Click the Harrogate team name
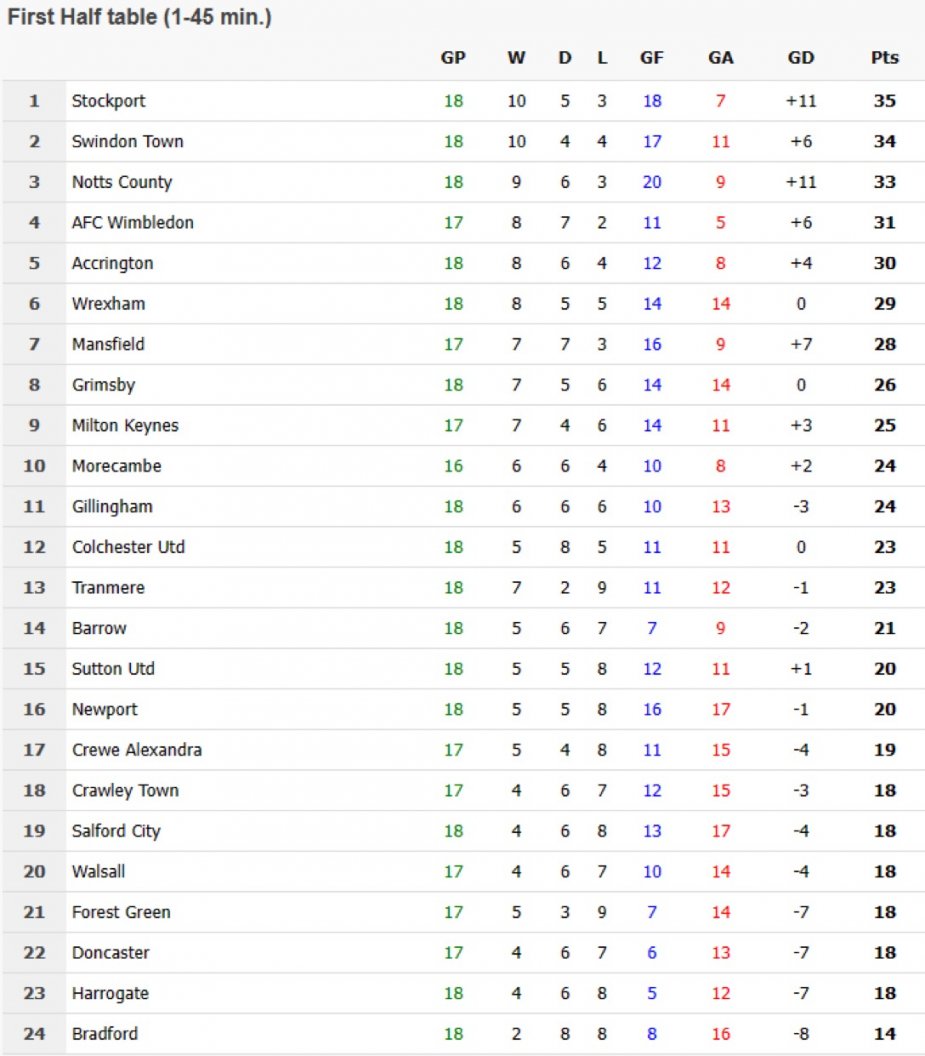The image size is (925, 1056). [108, 993]
